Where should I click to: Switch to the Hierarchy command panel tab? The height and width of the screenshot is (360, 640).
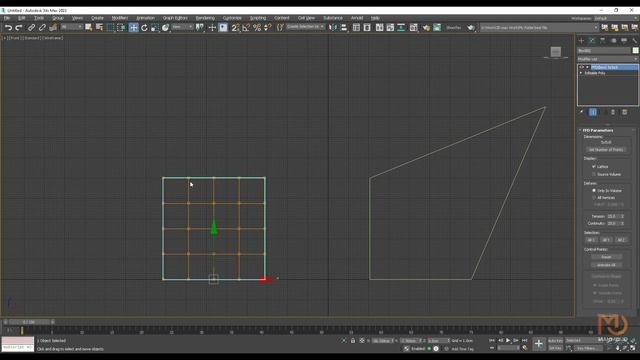(x=602, y=41)
